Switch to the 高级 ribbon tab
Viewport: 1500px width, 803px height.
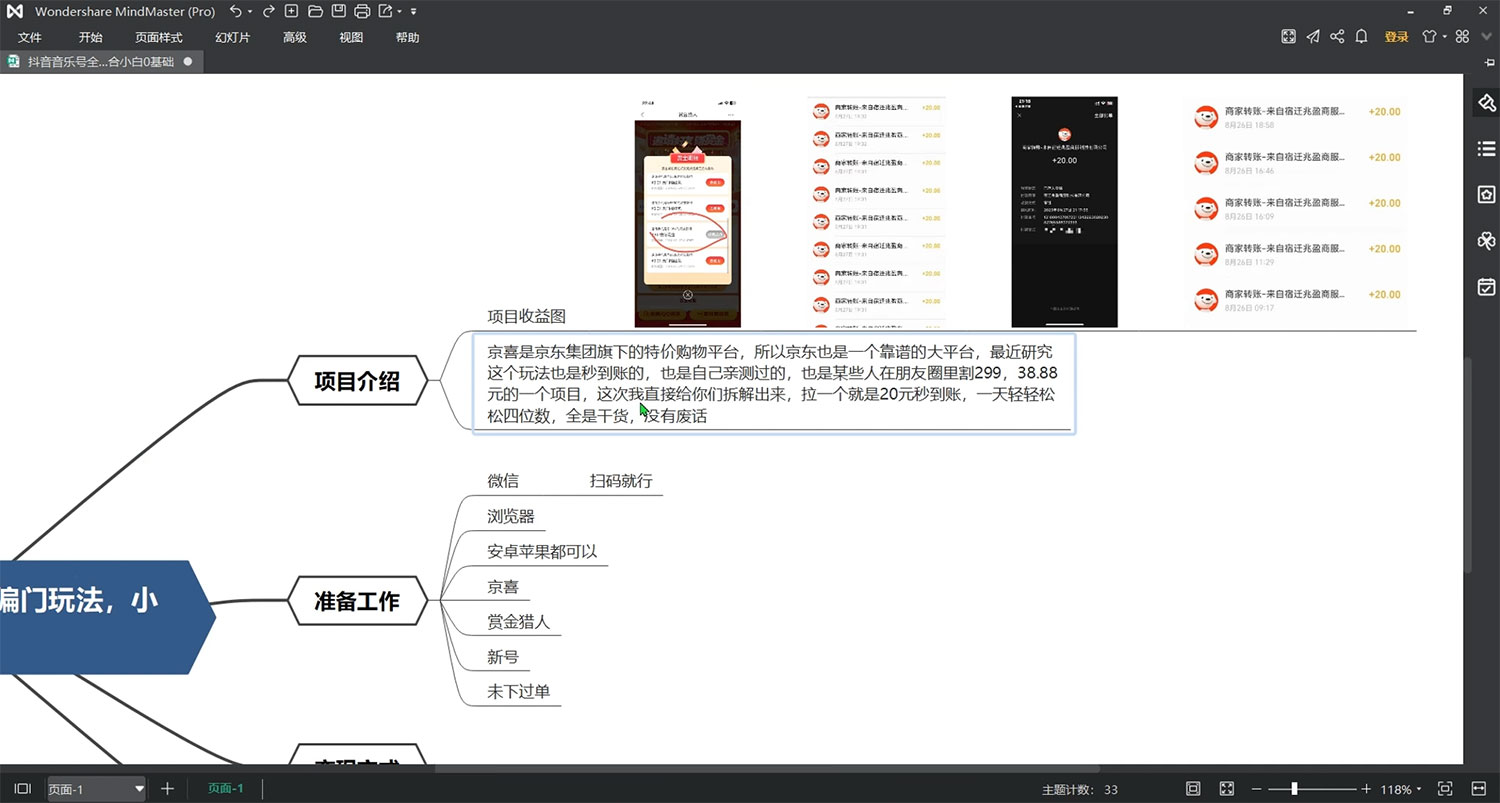(294, 37)
